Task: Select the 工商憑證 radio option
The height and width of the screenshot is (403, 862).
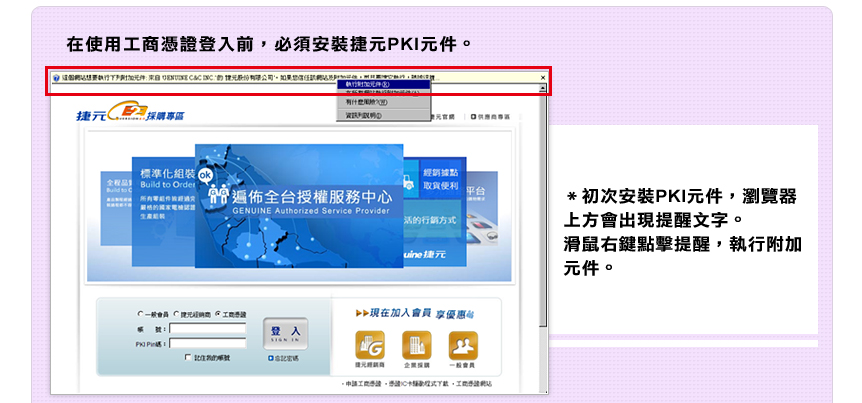Action: coord(218,314)
